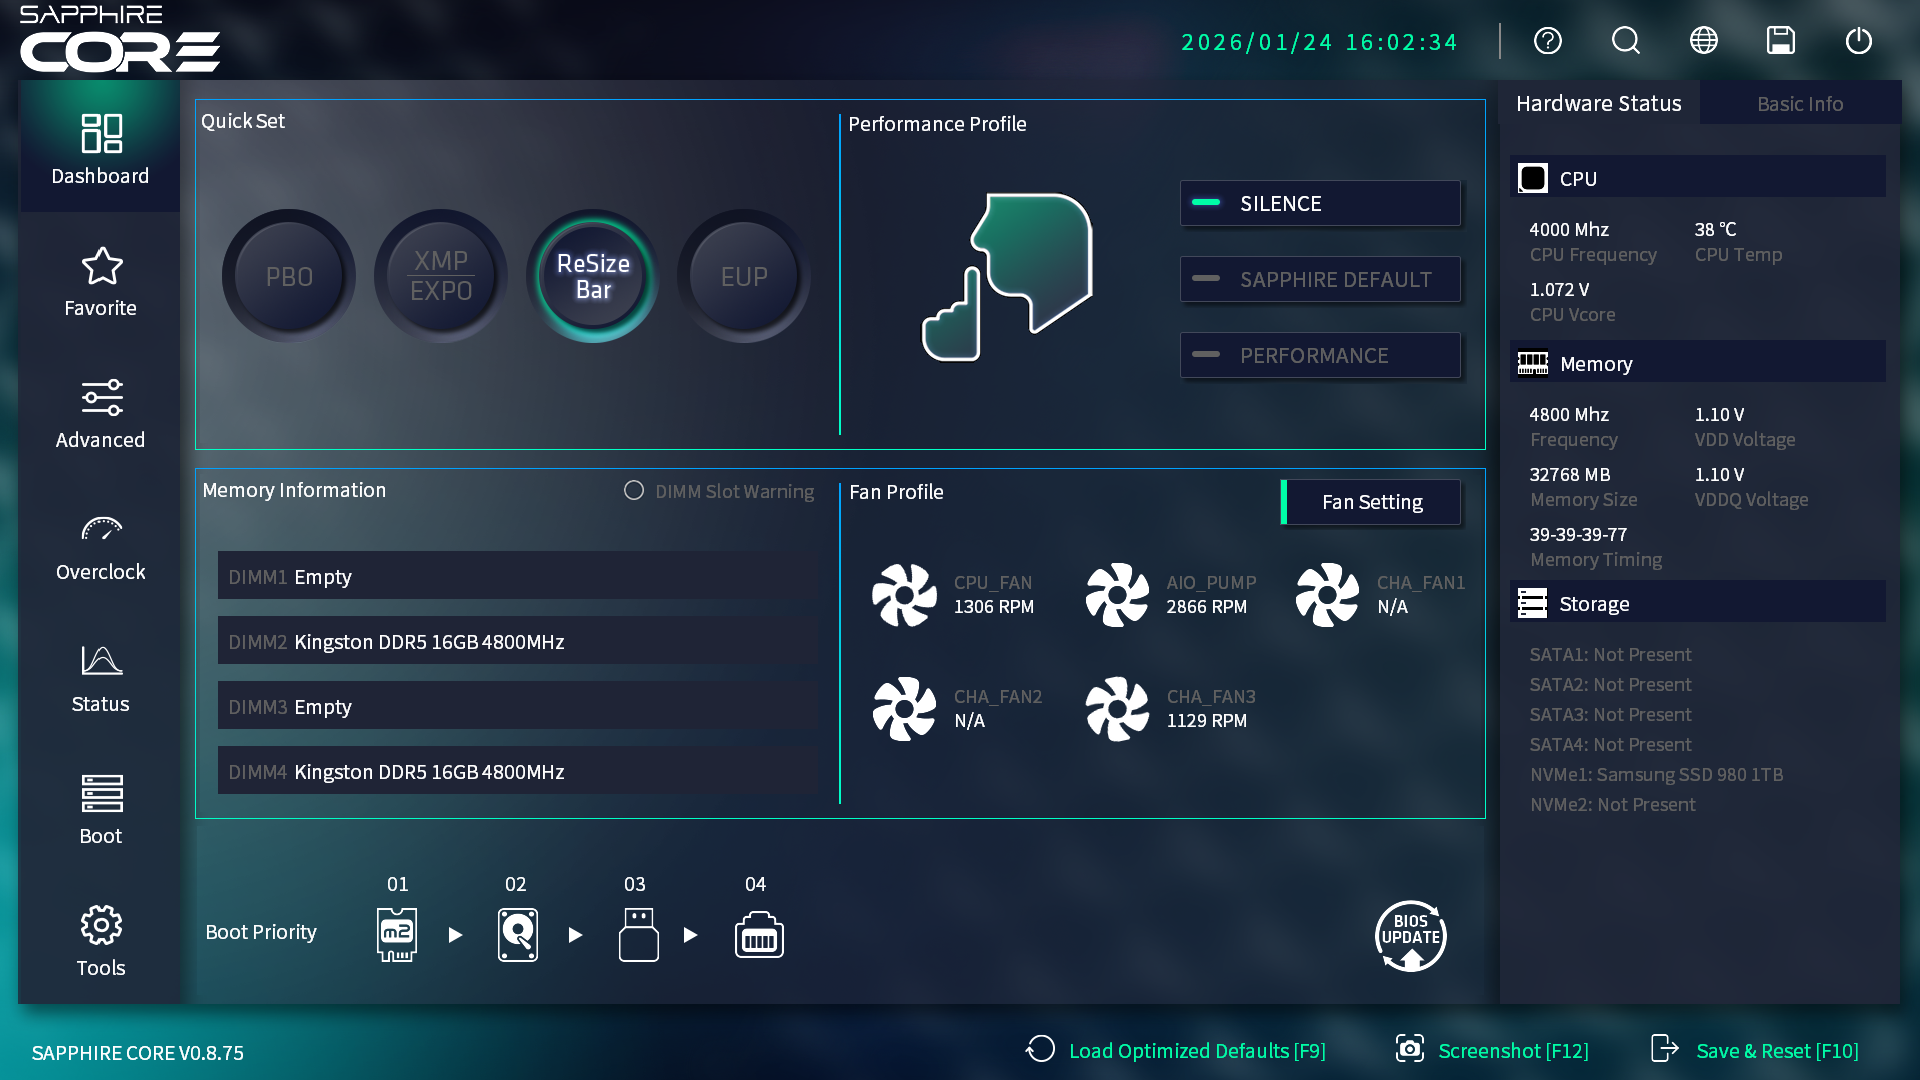Image resolution: width=1920 pixels, height=1080 pixels.
Task: Click the save floppy disk icon
Action: 1781,41
